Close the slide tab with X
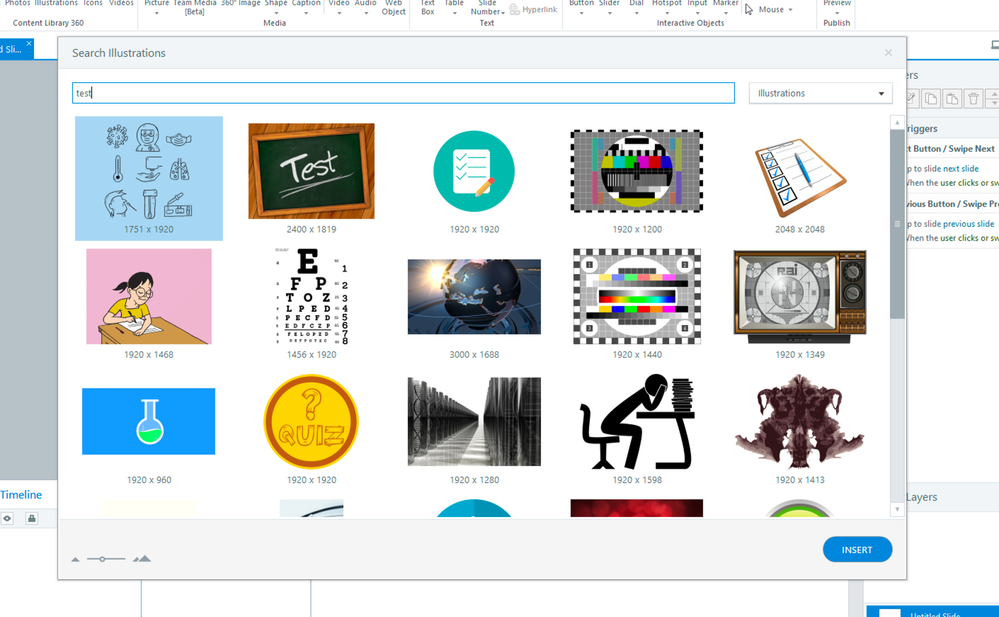This screenshot has width=999, height=617. click(29, 43)
